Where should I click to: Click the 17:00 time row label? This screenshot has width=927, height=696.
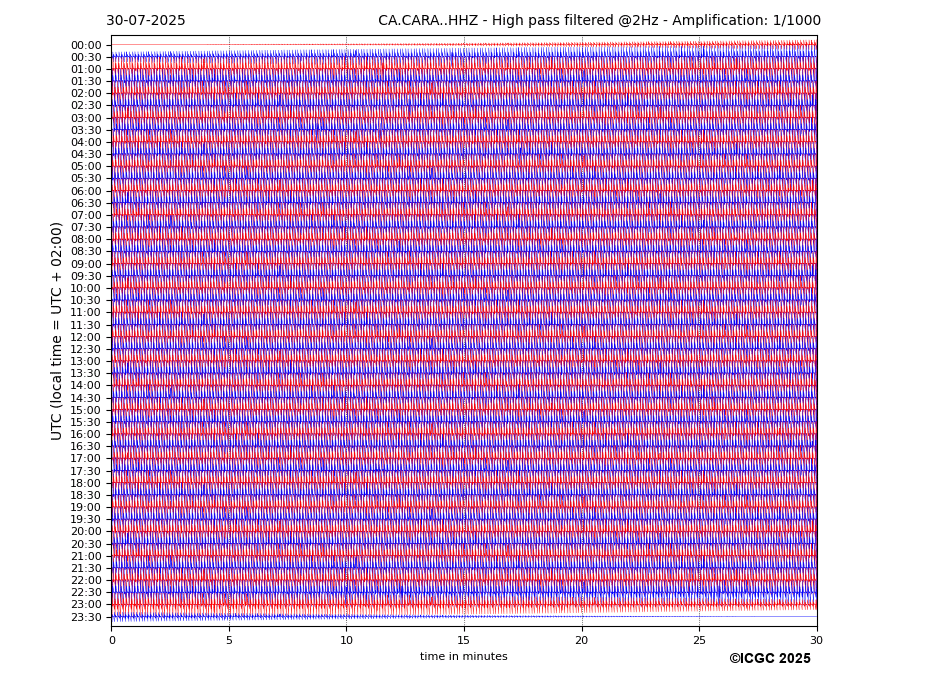pyautogui.click(x=86, y=459)
